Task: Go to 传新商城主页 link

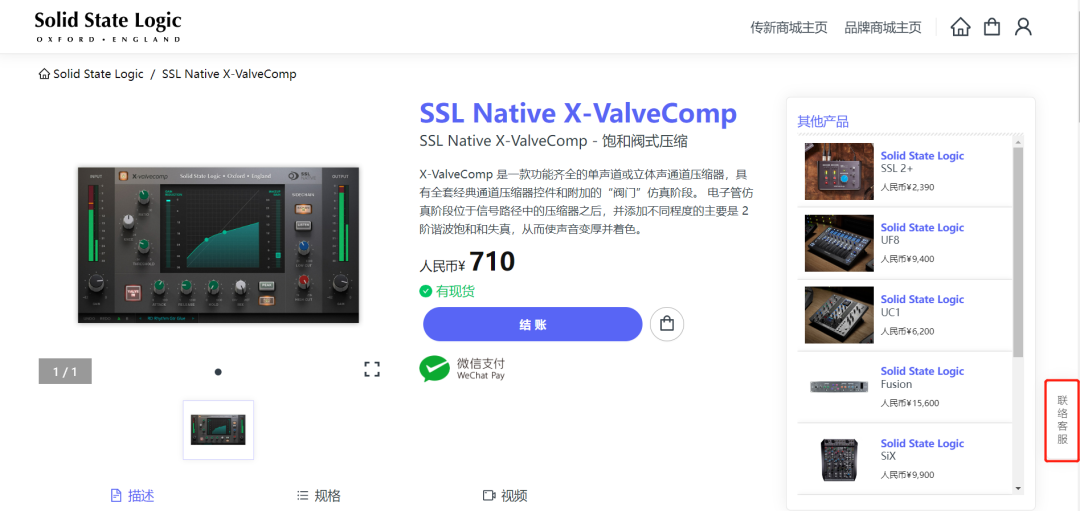Action: (789, 28)
